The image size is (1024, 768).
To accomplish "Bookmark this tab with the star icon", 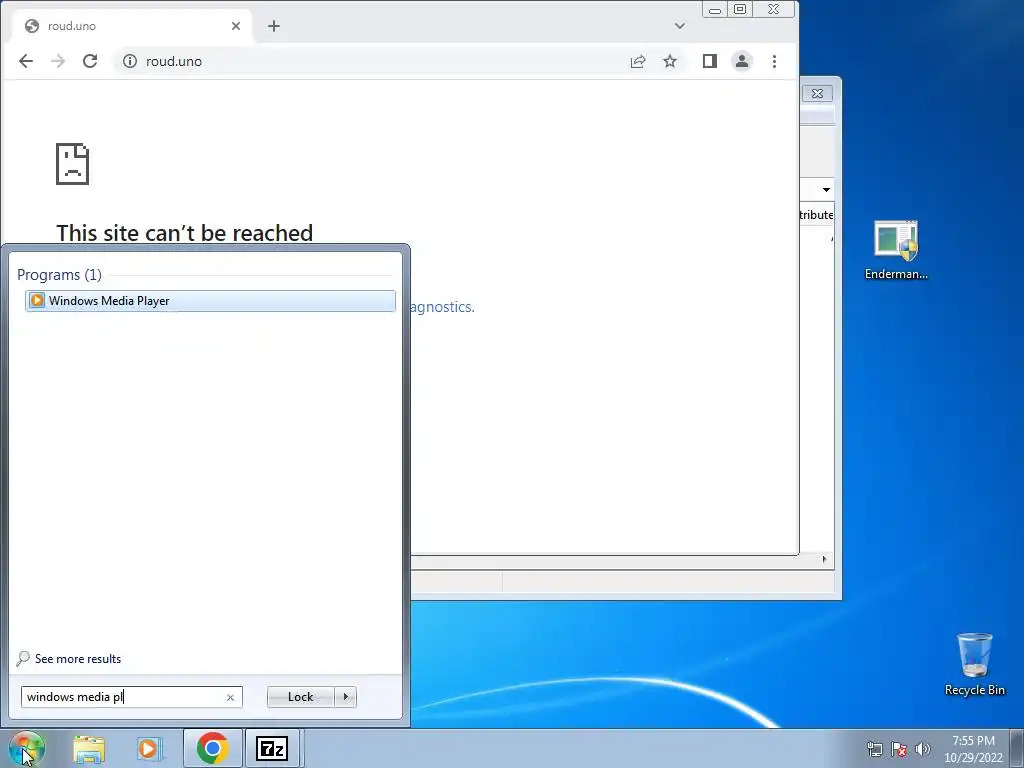I will point(670,61).
